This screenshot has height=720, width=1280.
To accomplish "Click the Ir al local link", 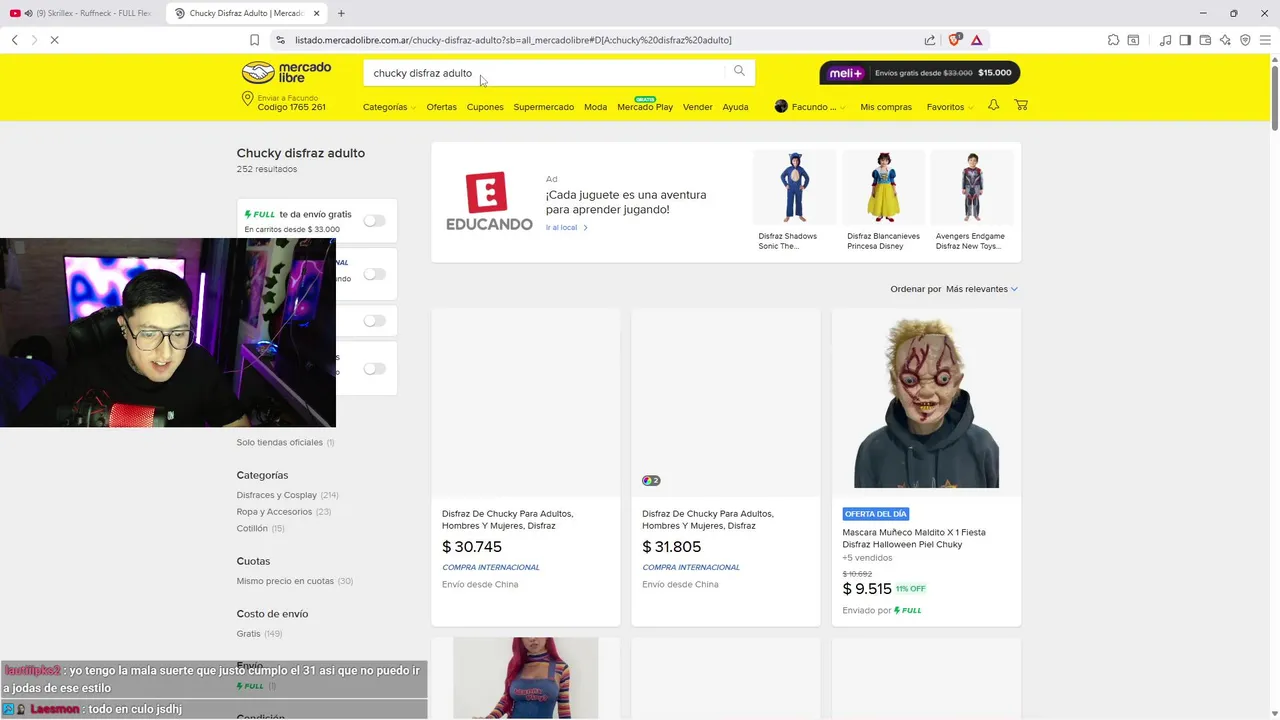I will (x=566, y=228).
